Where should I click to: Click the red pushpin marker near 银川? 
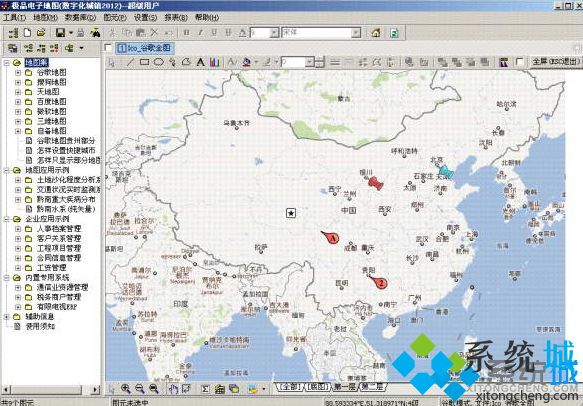pyautogui.click(x=376, y=183)
